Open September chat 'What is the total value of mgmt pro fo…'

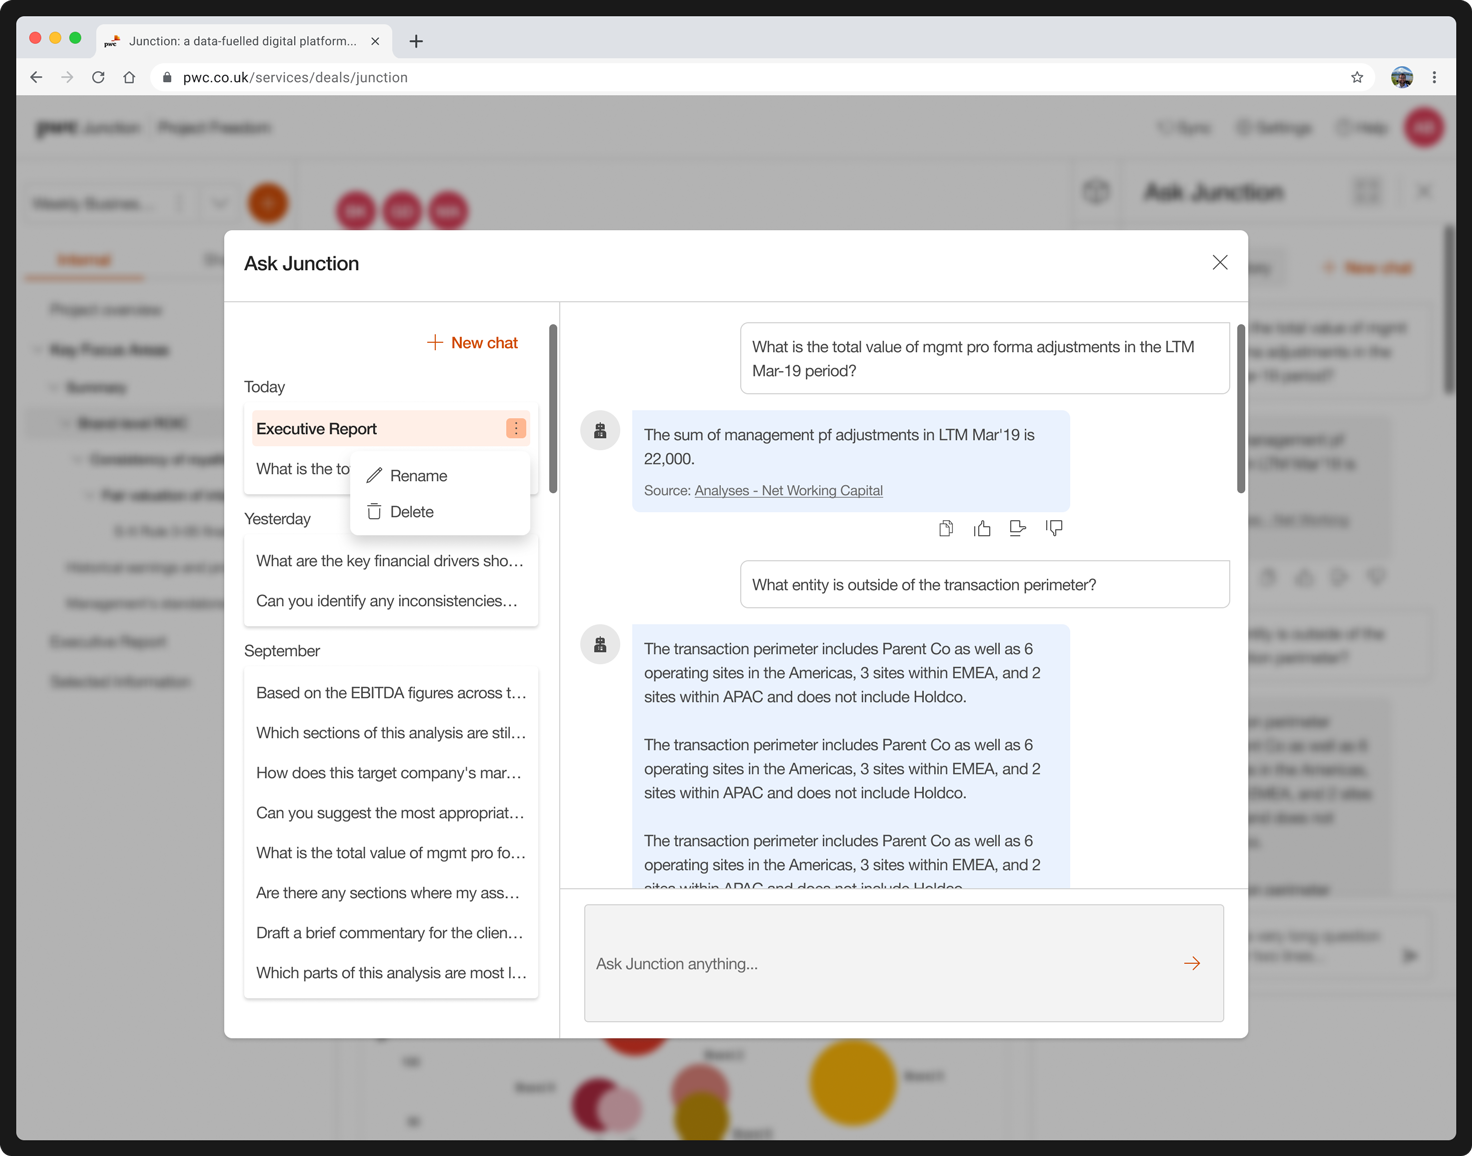[391, 853]
